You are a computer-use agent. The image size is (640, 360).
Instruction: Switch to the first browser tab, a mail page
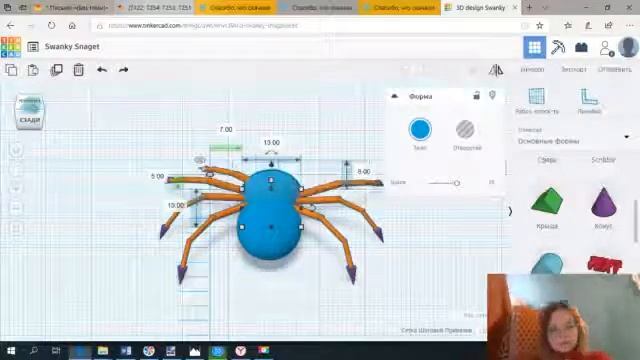(72, 8)
